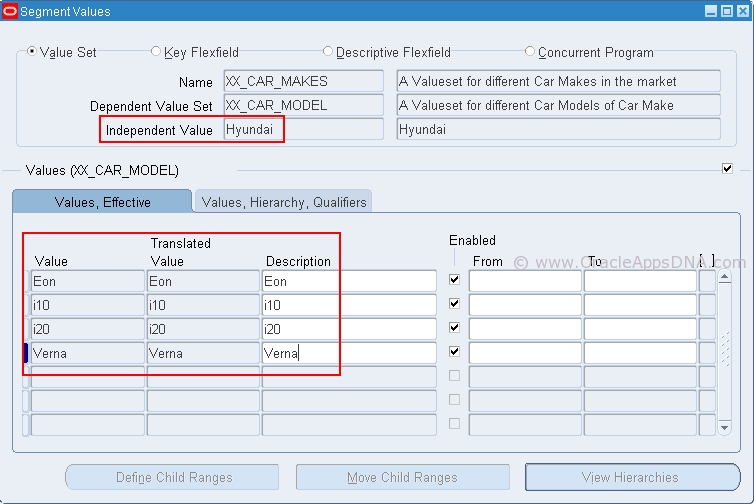Click the i10 translated value cell
Viewport: 754px width, 504px height.
point(203,305)
